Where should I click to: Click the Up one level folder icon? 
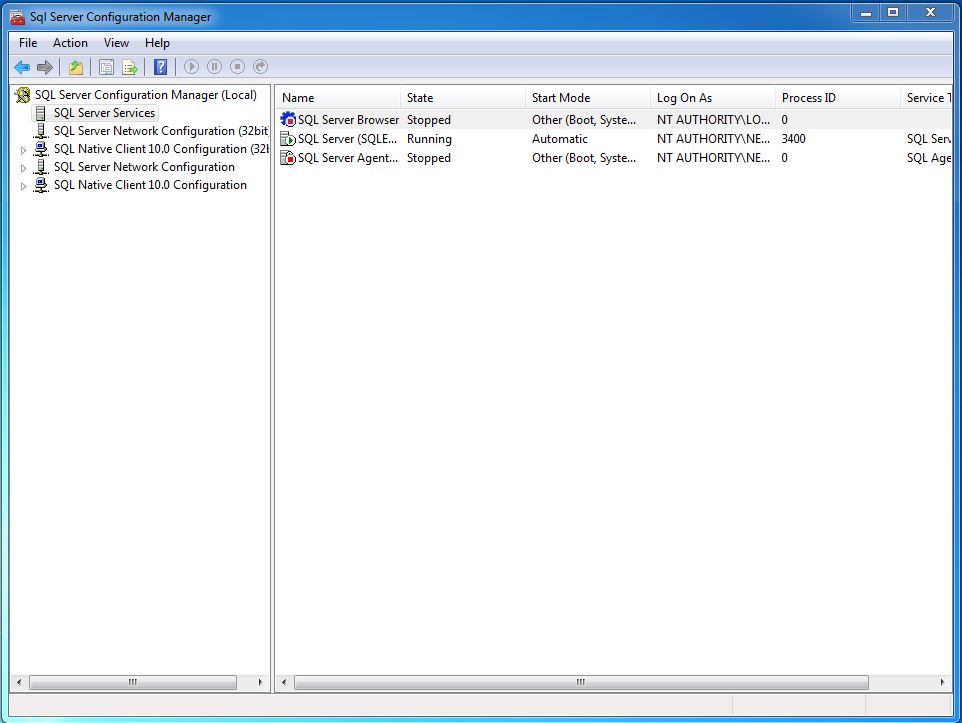click(75, 67)
